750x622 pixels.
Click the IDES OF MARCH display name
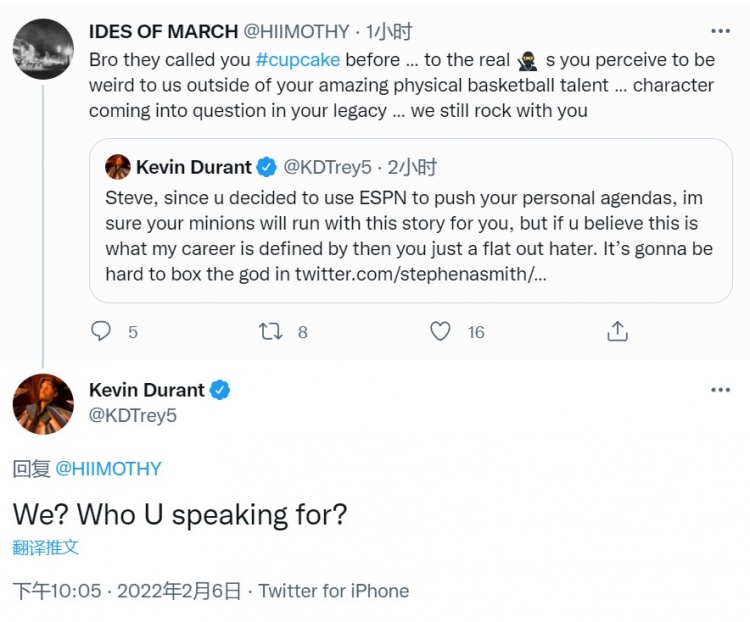point(164,32)
